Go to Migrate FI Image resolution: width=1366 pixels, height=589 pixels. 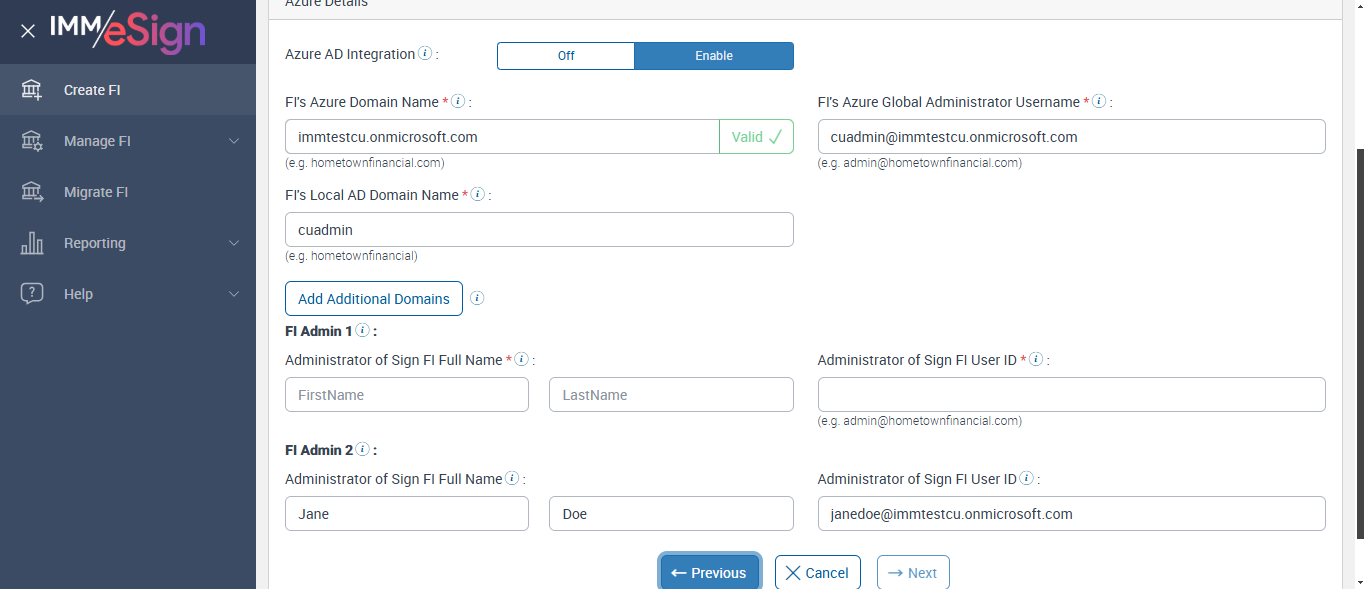click(x=96, y=192)
